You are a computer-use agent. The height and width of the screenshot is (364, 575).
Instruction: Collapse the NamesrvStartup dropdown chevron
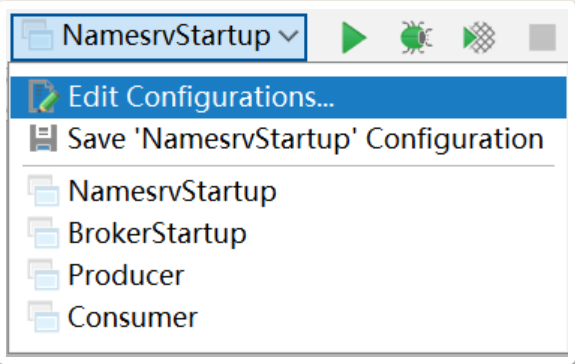coord(289,37)
